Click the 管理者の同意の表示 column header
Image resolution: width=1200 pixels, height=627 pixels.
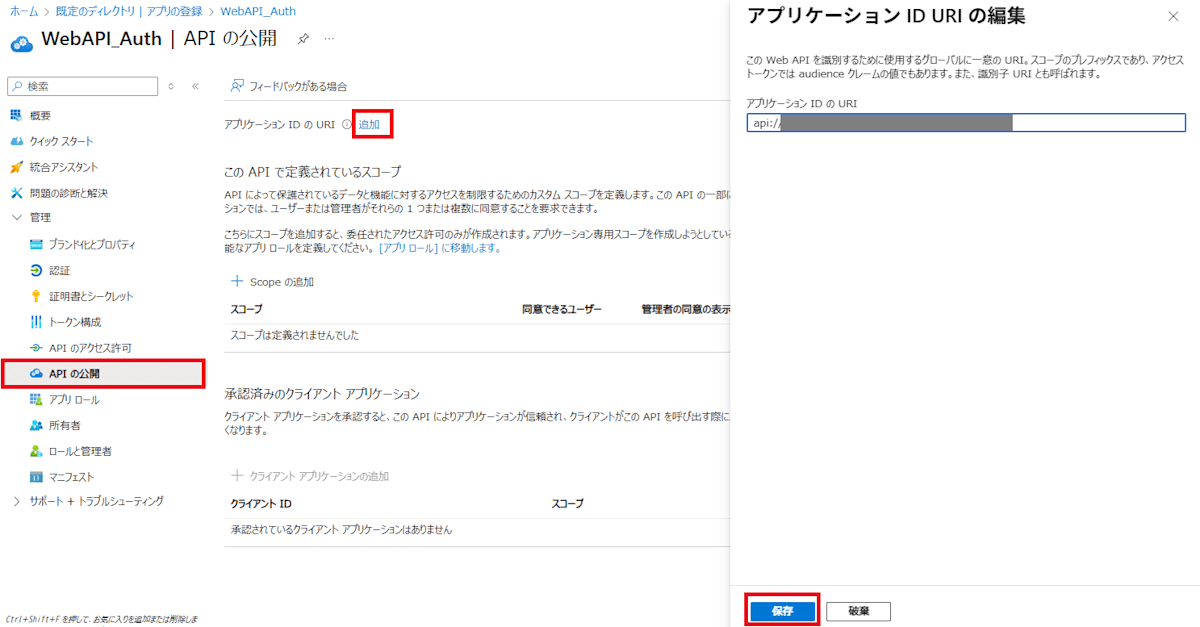685,310
